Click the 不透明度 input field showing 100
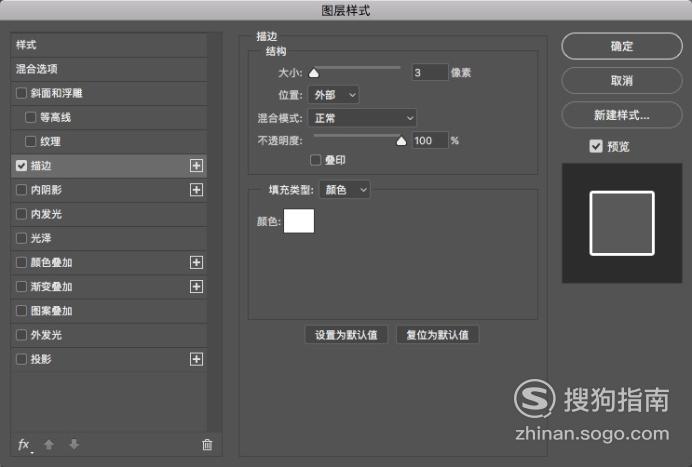Viewport: 692px width, 467px height. (x=430, y=140)
